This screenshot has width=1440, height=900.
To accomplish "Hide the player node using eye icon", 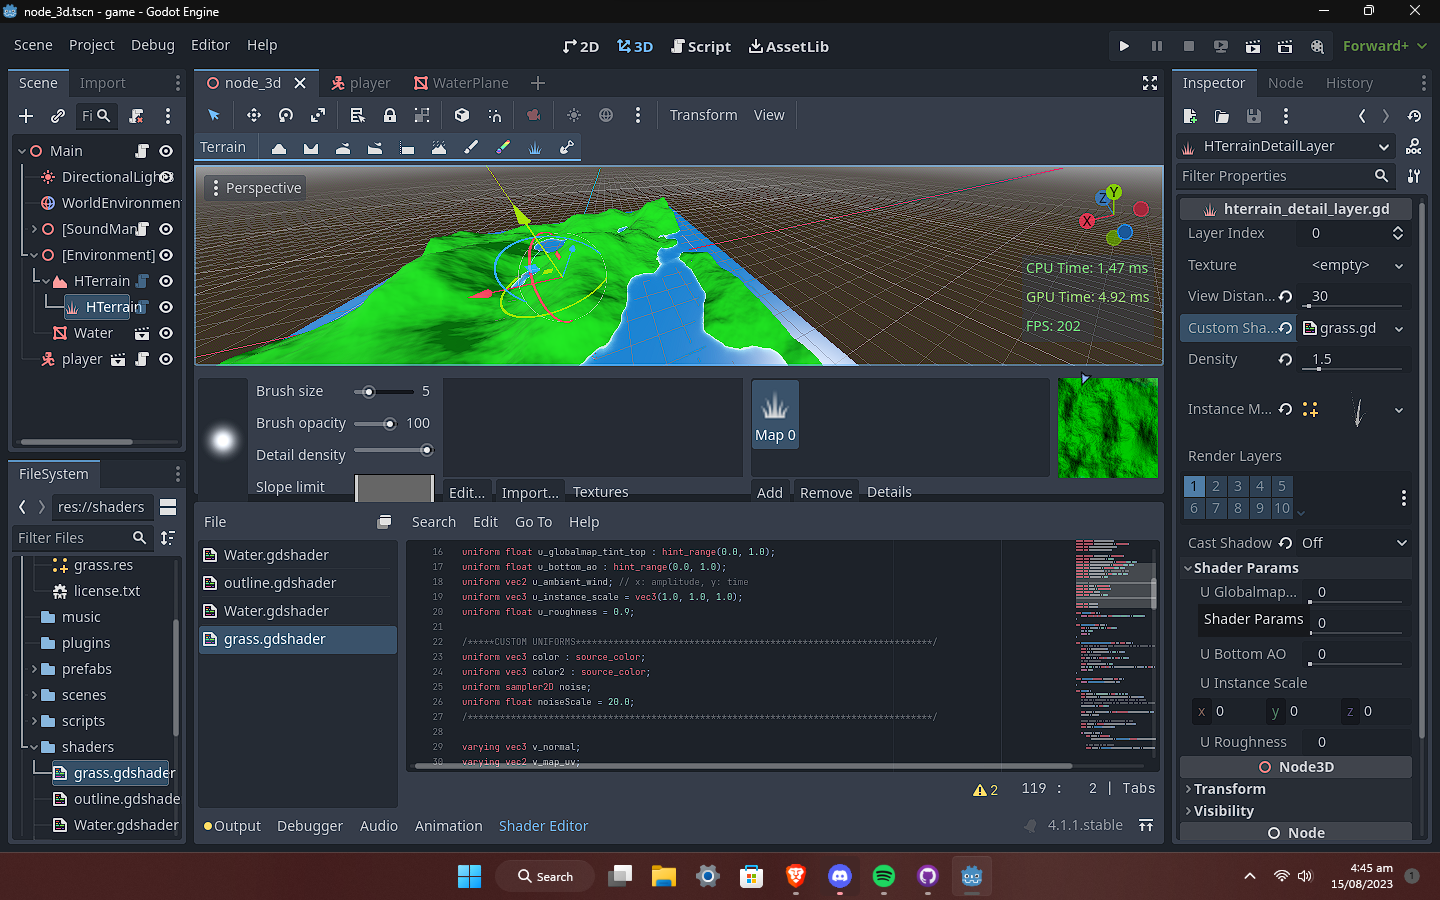I will [166, 359].
